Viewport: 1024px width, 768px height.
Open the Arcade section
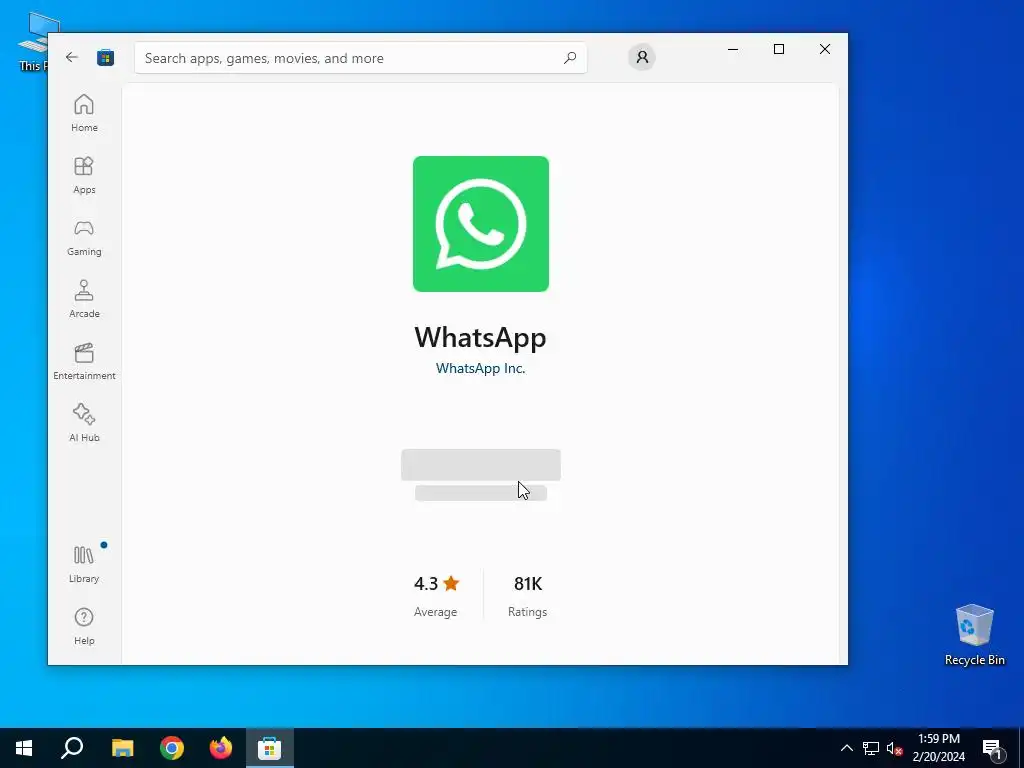coord(84,299)
